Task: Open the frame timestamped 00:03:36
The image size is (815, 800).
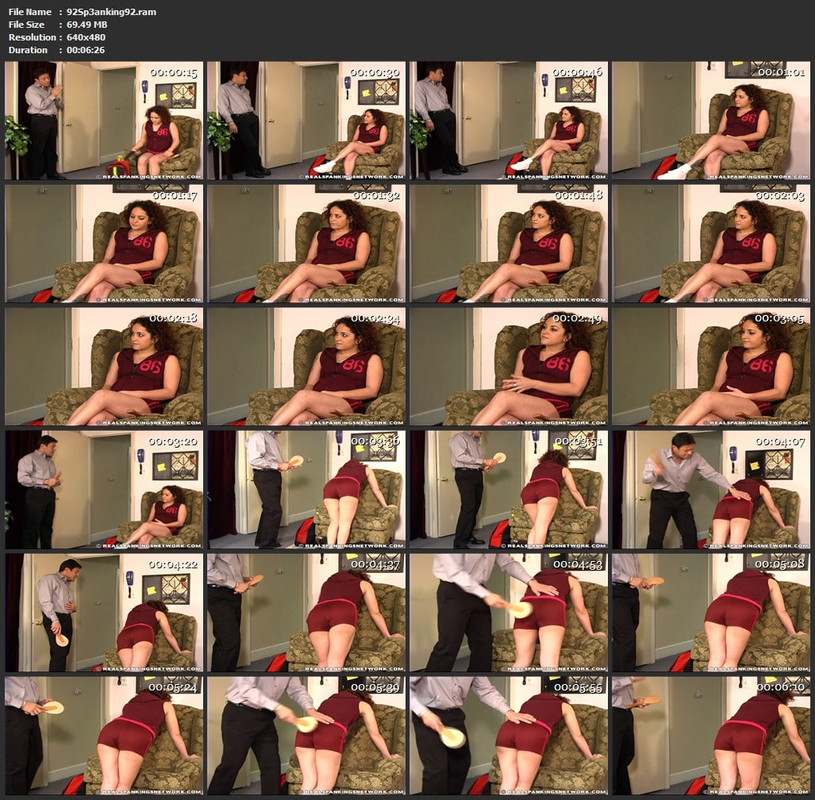Action: click(306, 490)
